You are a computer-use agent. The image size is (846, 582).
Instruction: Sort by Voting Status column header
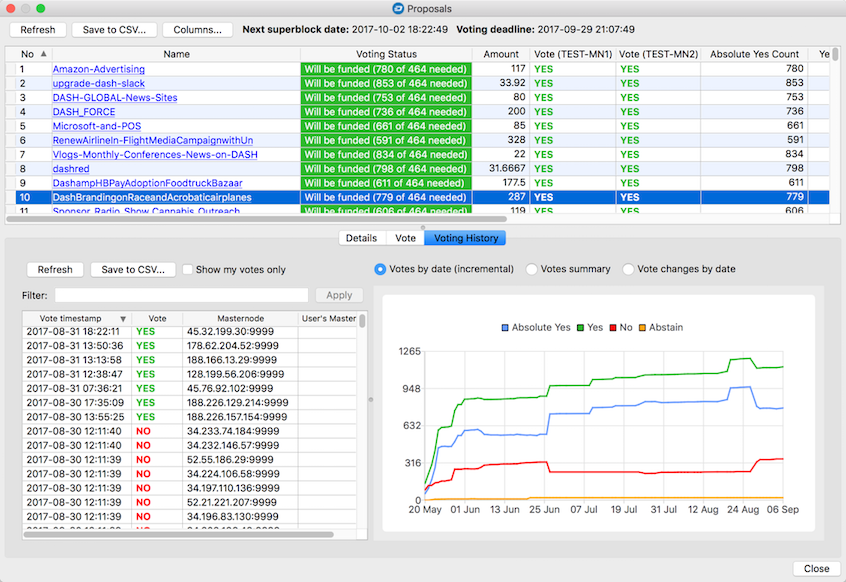pyautogui.click(x=386, y=54)
